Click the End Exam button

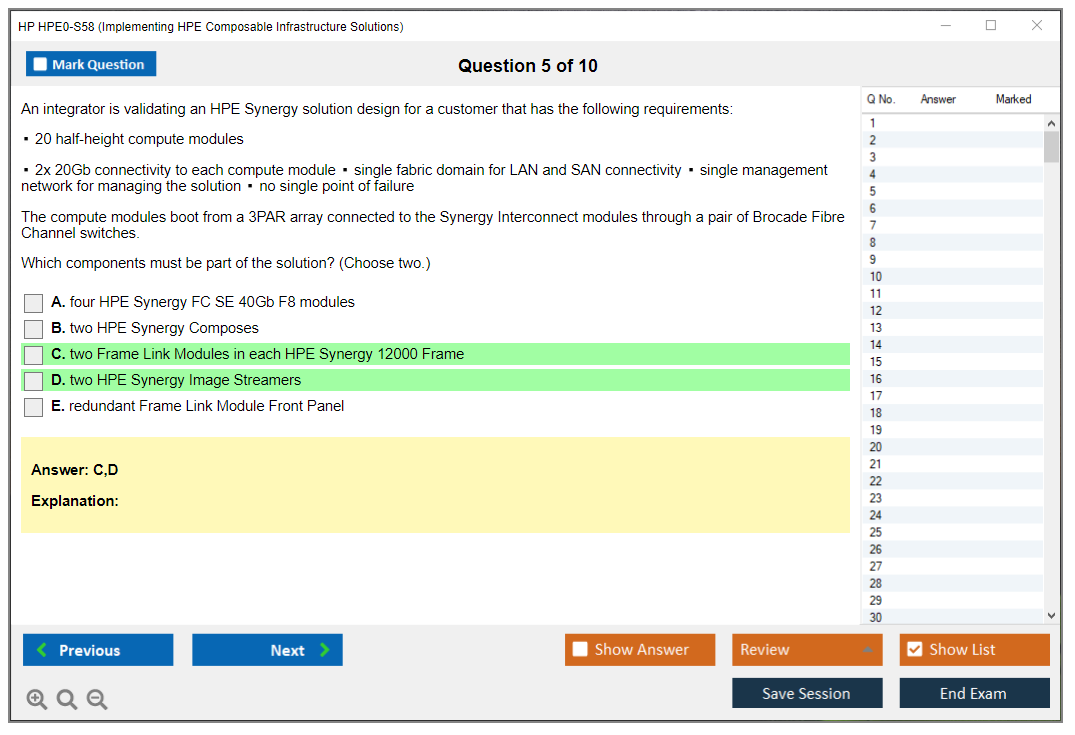tap(974, 693)
